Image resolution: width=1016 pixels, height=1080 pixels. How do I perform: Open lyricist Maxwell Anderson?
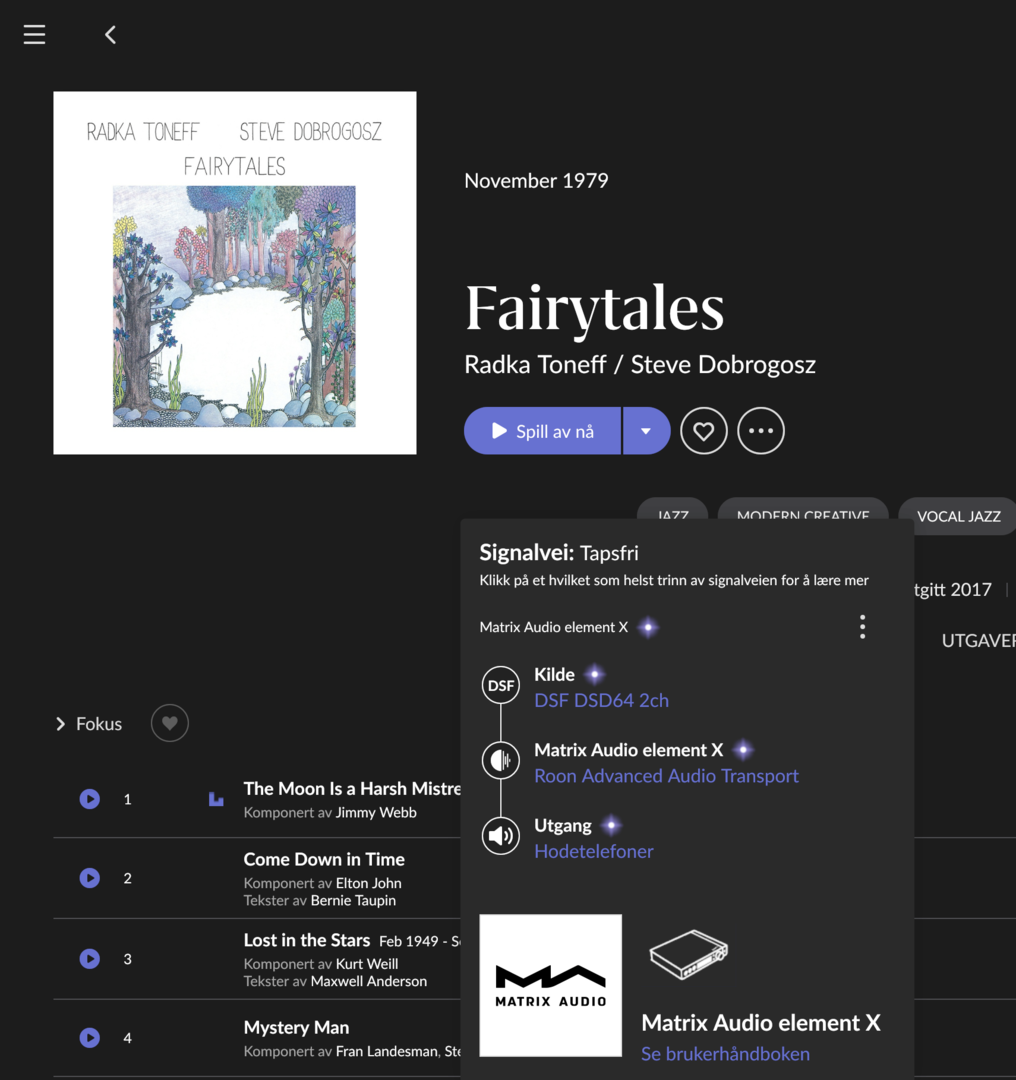[x=369, y=981]
